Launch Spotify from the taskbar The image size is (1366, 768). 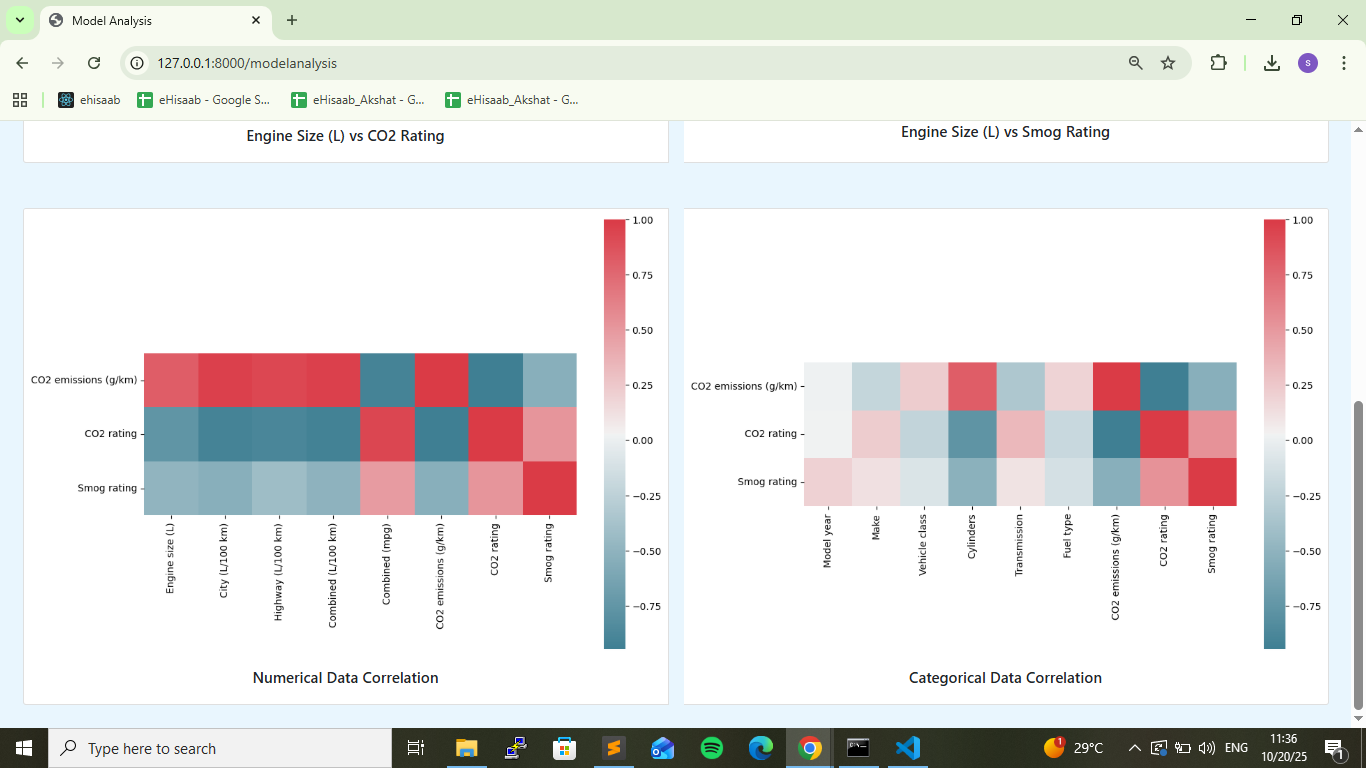coord(712,748)
